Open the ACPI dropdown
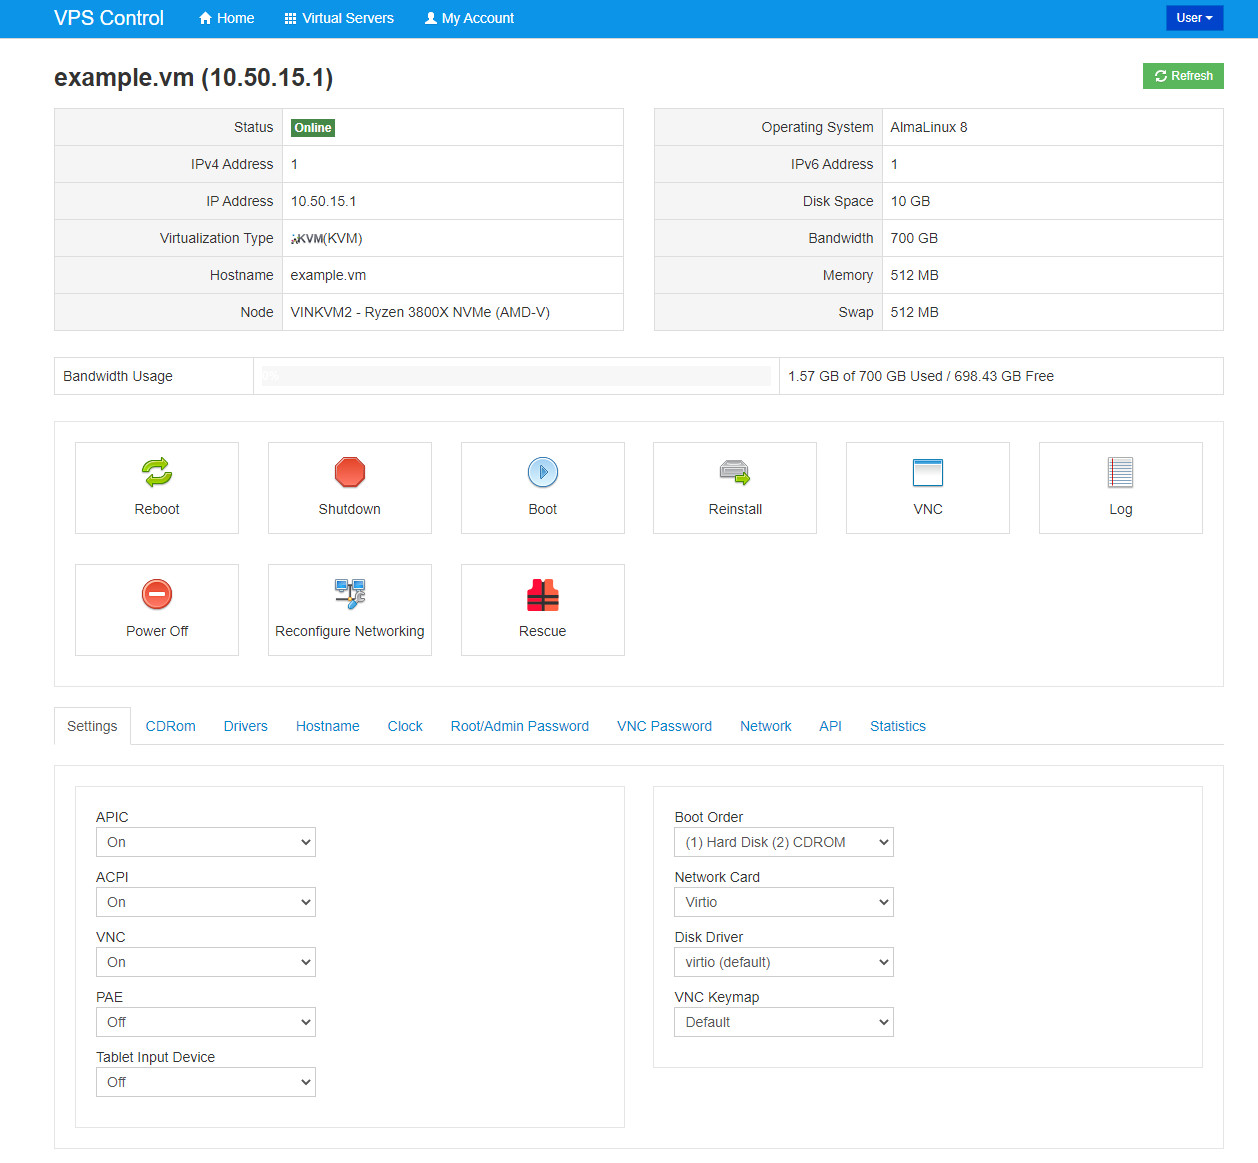Screen dimensions: 1258x1163 tap(206, 902)
